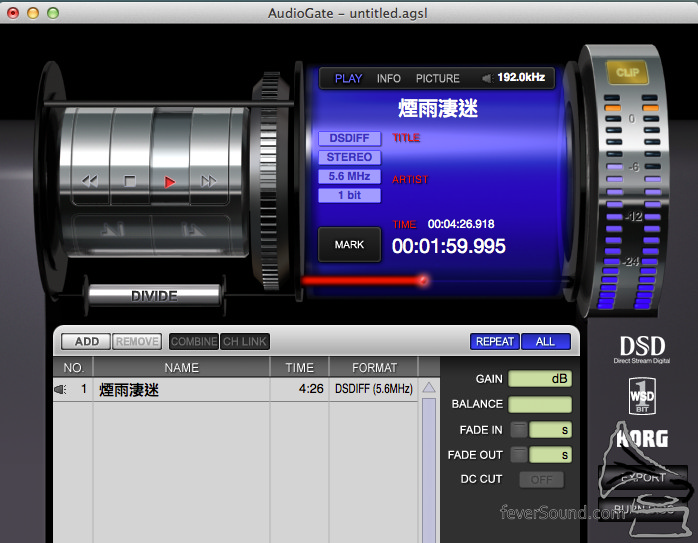698x543 pixels.
Task: Click the elapsed time 00:01:59.995
Action: point(448,246)
